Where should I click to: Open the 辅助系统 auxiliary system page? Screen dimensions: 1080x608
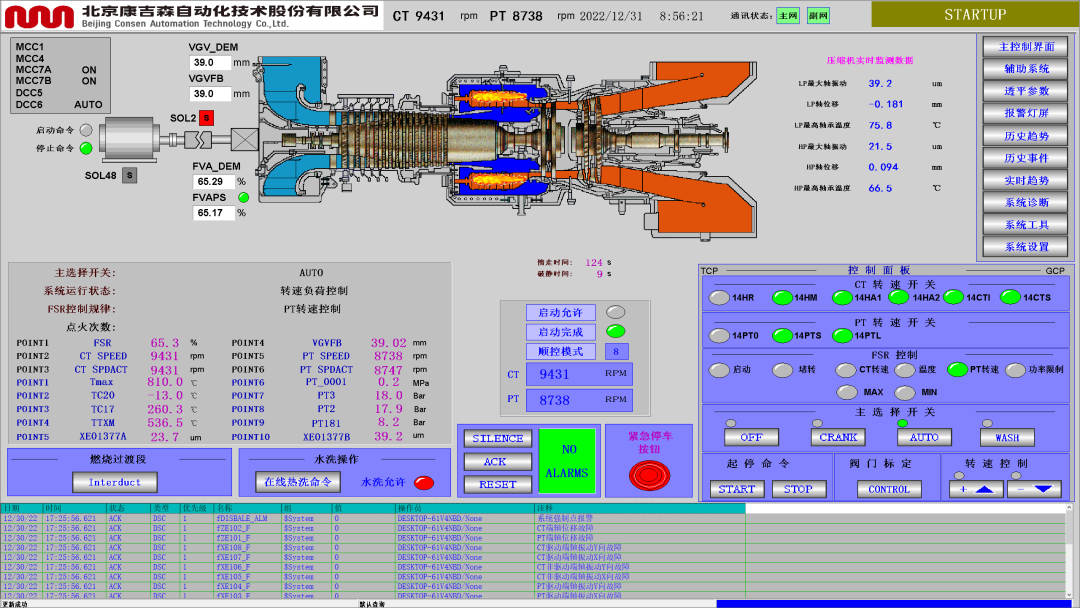coord(1026,69)
